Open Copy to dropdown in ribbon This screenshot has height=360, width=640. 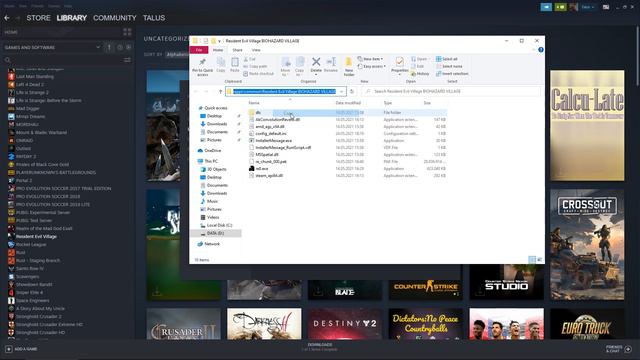300,67
